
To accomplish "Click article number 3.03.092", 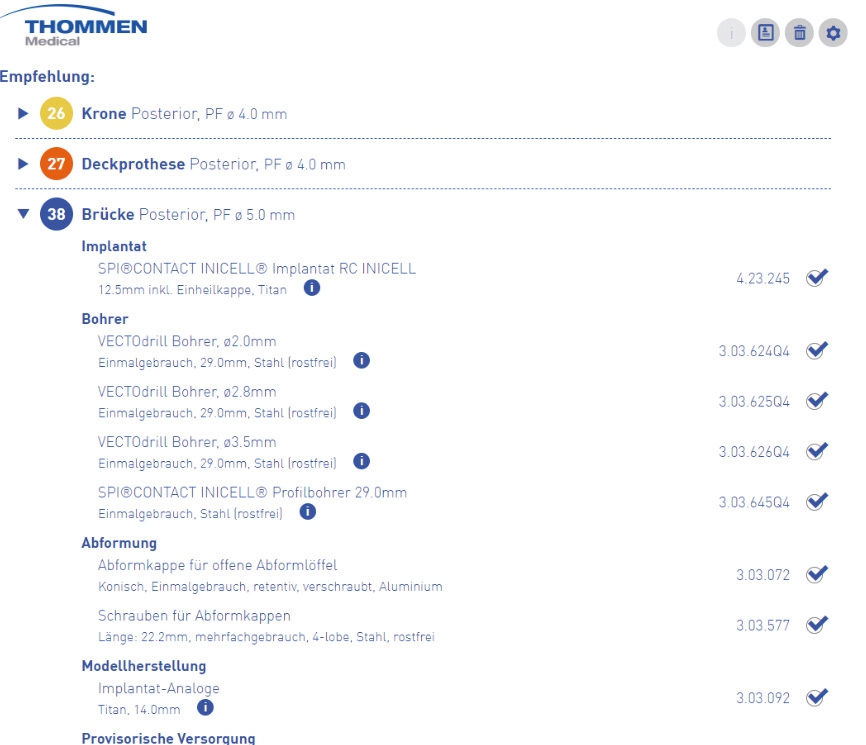I will (x=763, y=698).
